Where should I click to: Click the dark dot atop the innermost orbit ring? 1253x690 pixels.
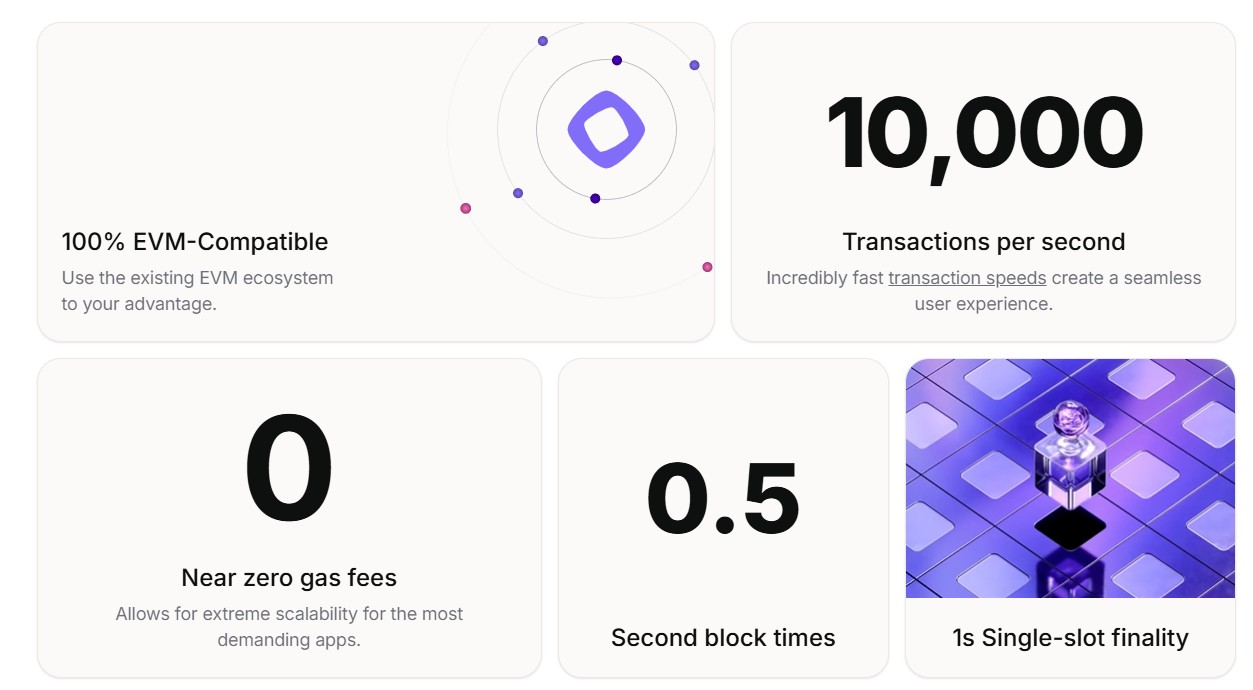[x=617, y=61]
